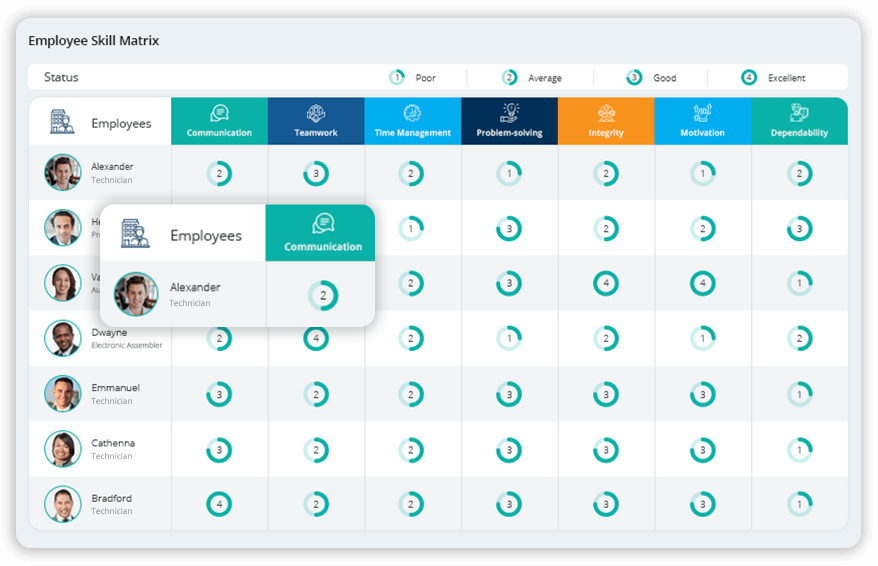Click Bradford's Communication rating of 4
878x566 pixels.
click(x=219, y=504)
